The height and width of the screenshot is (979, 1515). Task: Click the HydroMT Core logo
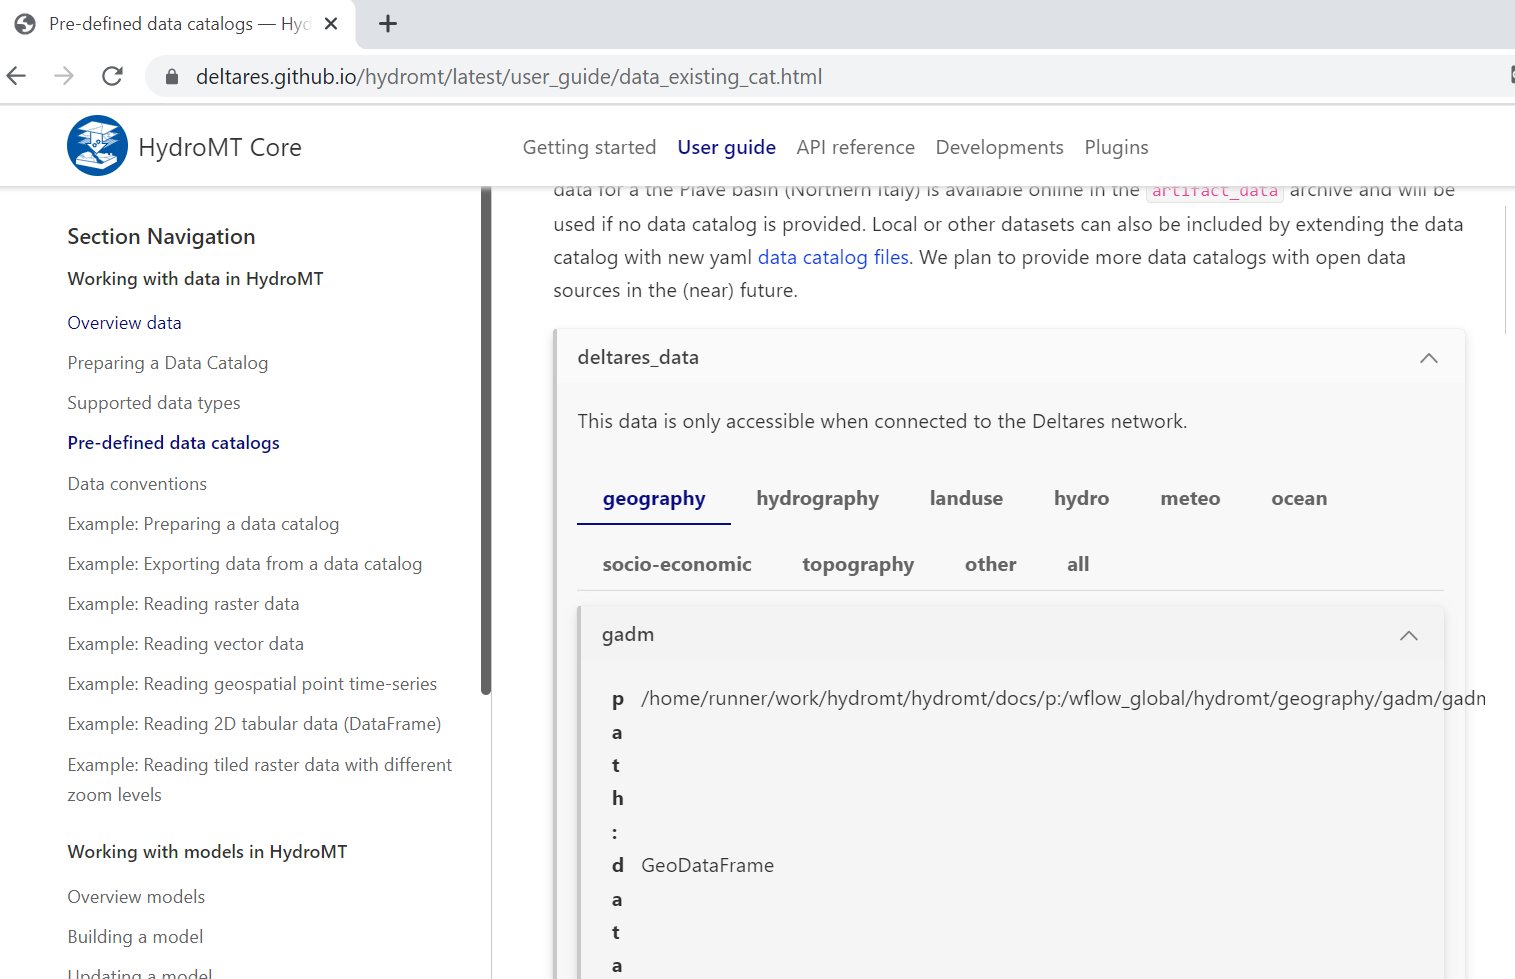click(x=97, y=145)
